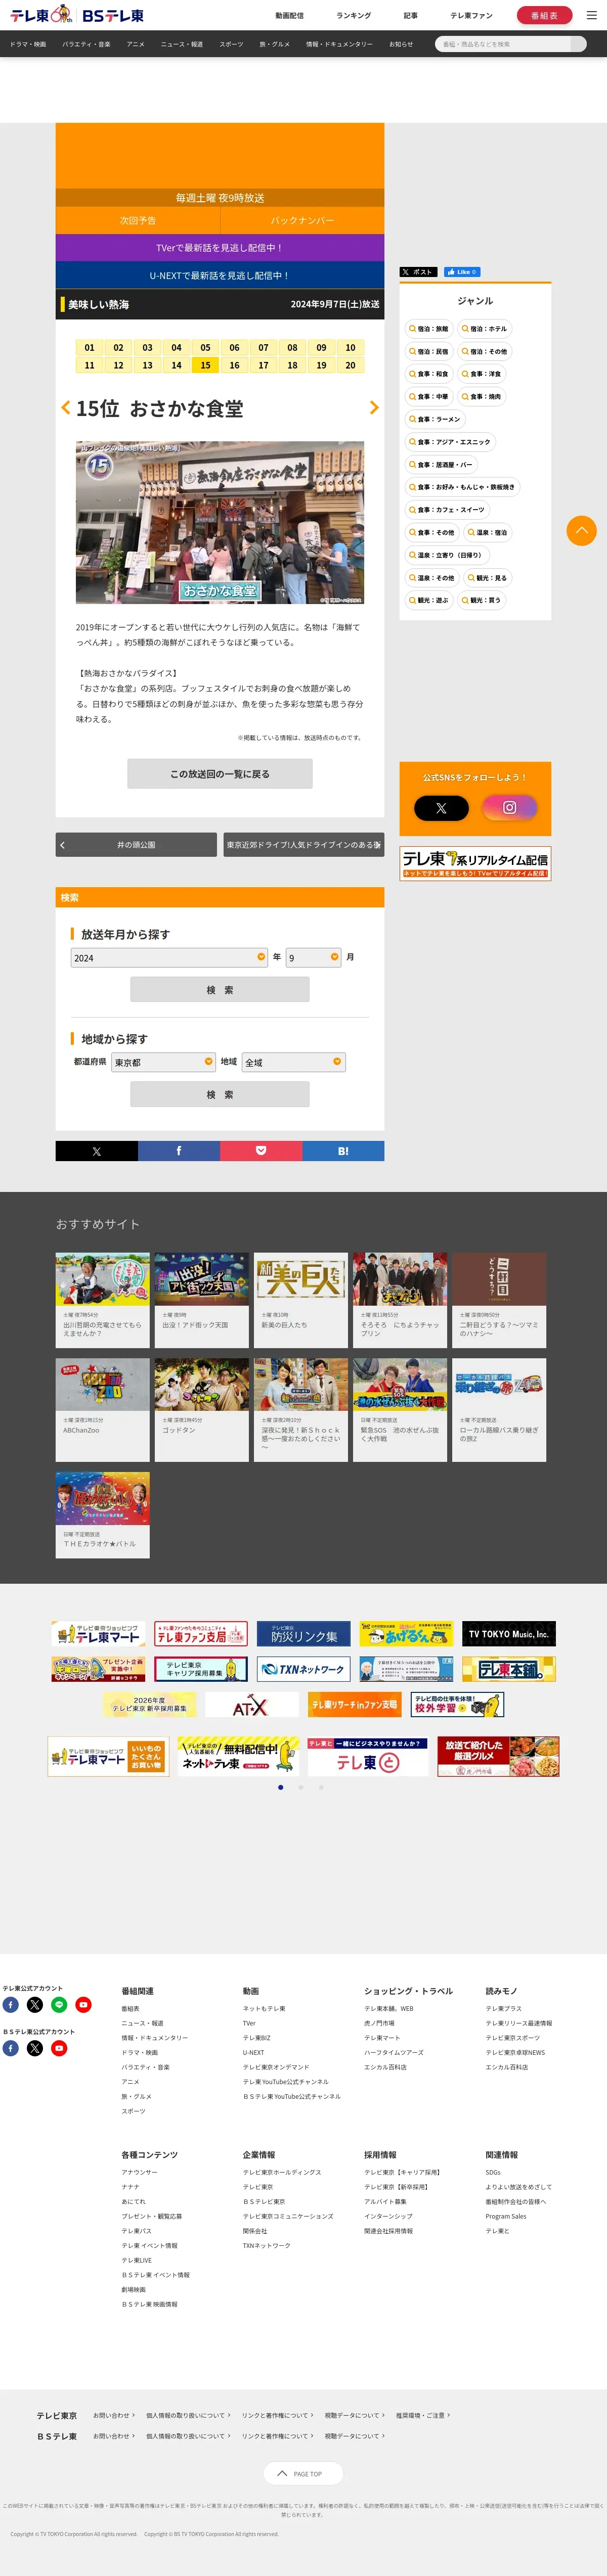The height and width of the screenshot is (2576, 607).
Task: Share on Facebook using the blue share bar
Action: (179, 1151)
